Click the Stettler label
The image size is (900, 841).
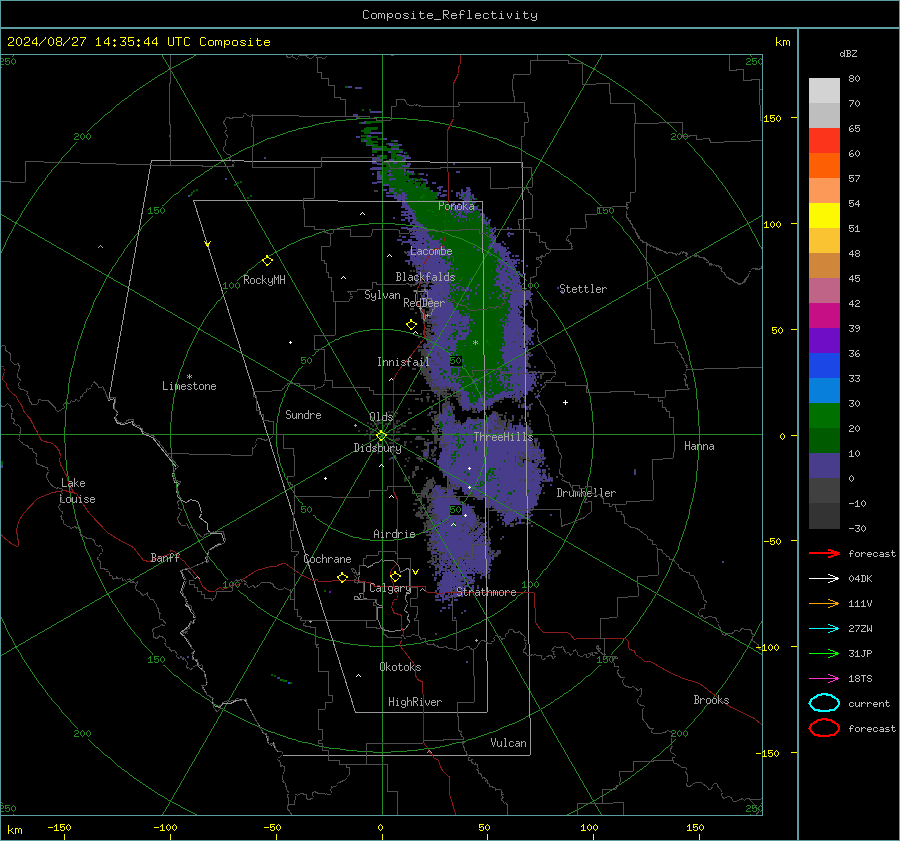tap(583, 289)
